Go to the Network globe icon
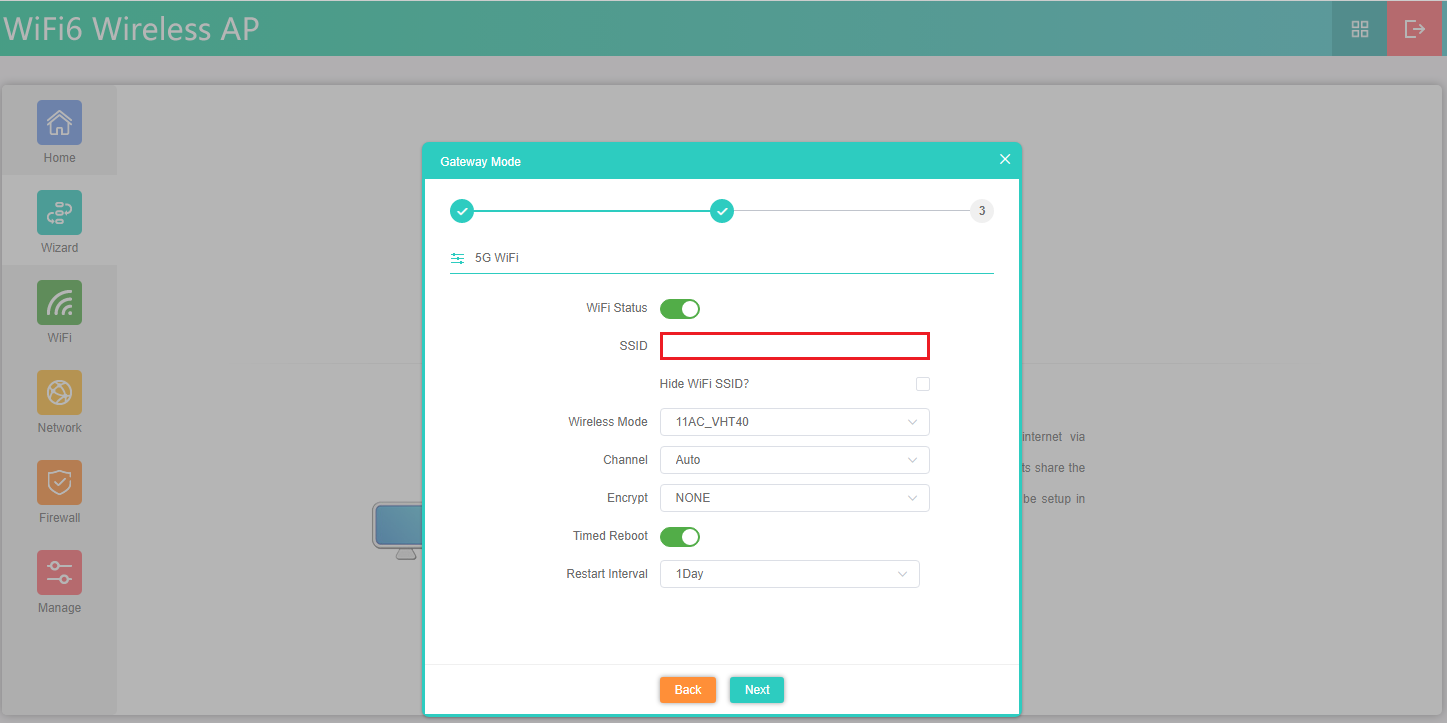 (59, 393)
